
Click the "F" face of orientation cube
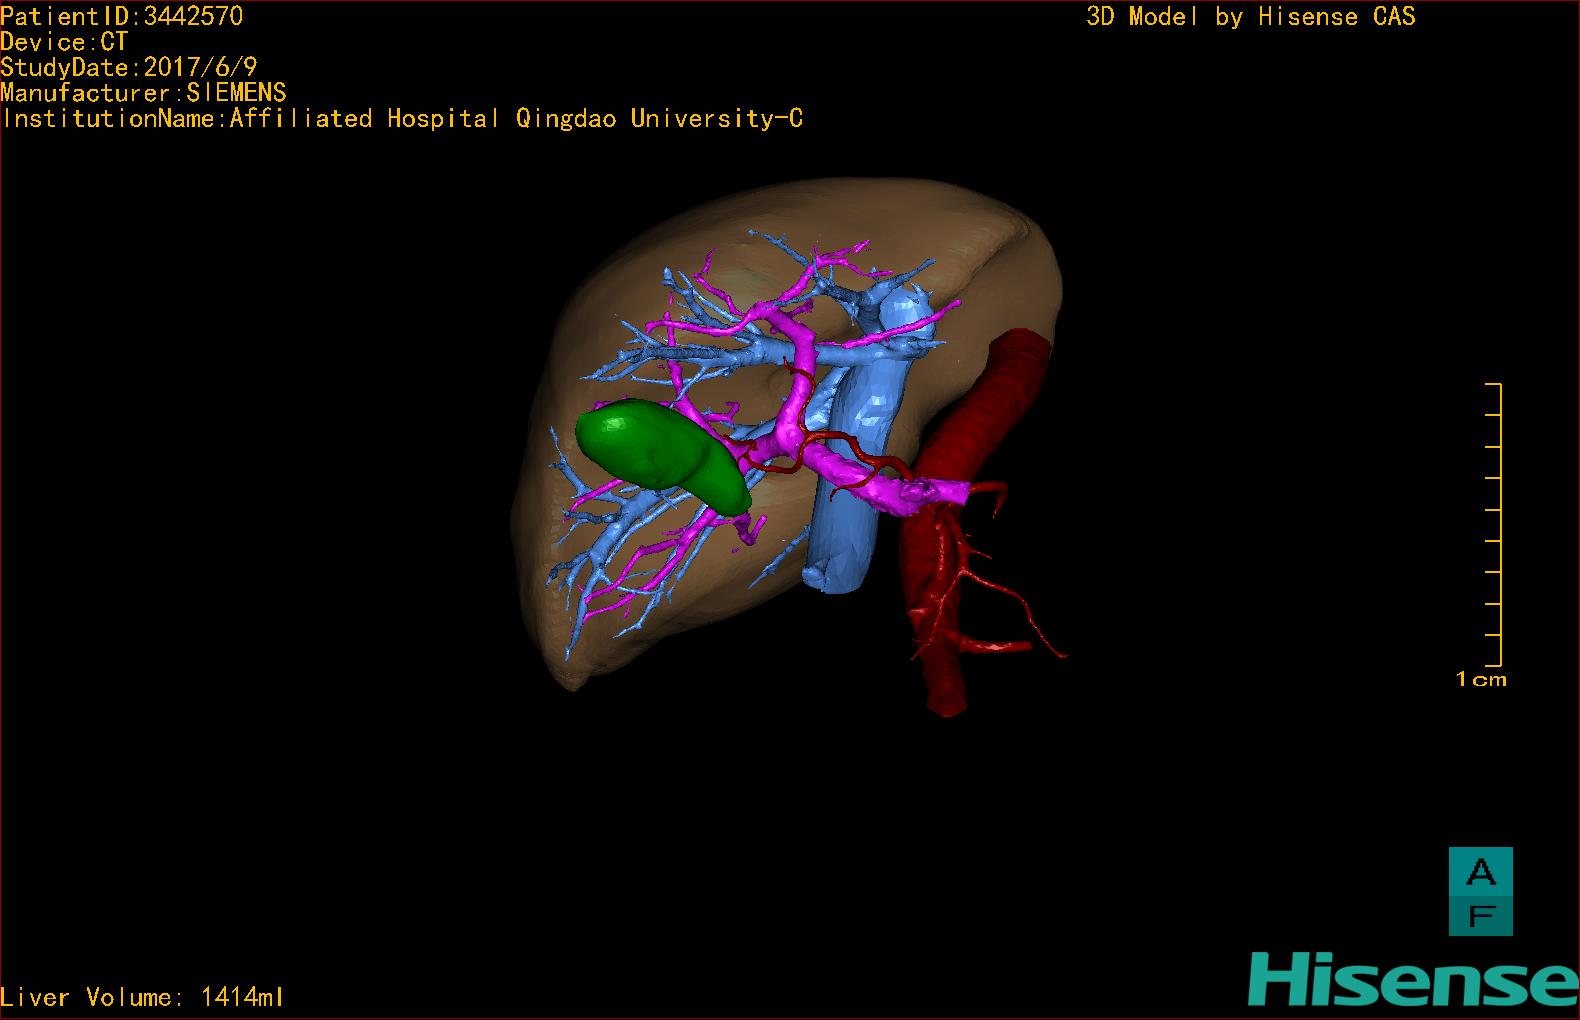(1481, 916)
